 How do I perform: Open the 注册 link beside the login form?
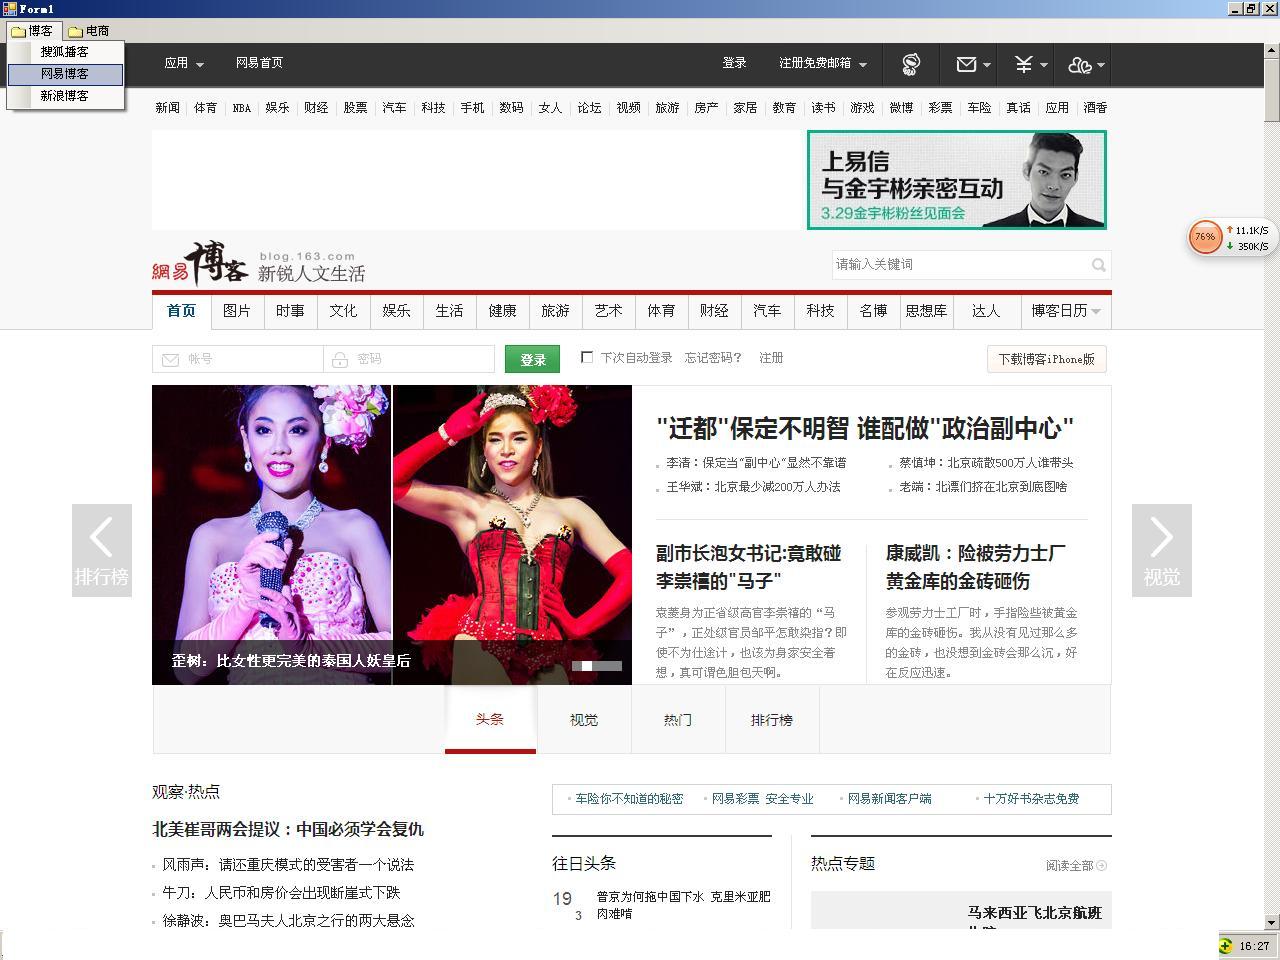click(771, 357)
